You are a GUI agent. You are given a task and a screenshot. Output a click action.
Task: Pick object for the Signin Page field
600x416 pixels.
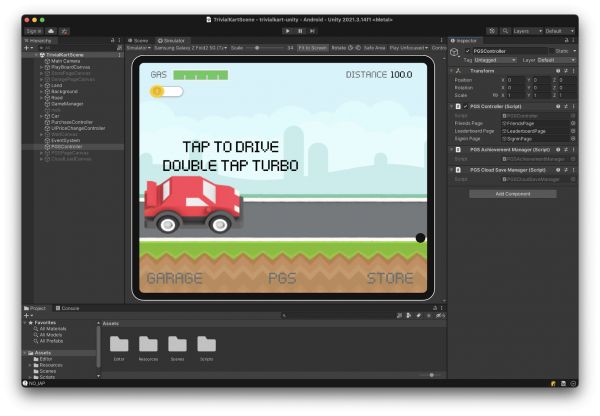pyautogui.click(x=573, y=139)
